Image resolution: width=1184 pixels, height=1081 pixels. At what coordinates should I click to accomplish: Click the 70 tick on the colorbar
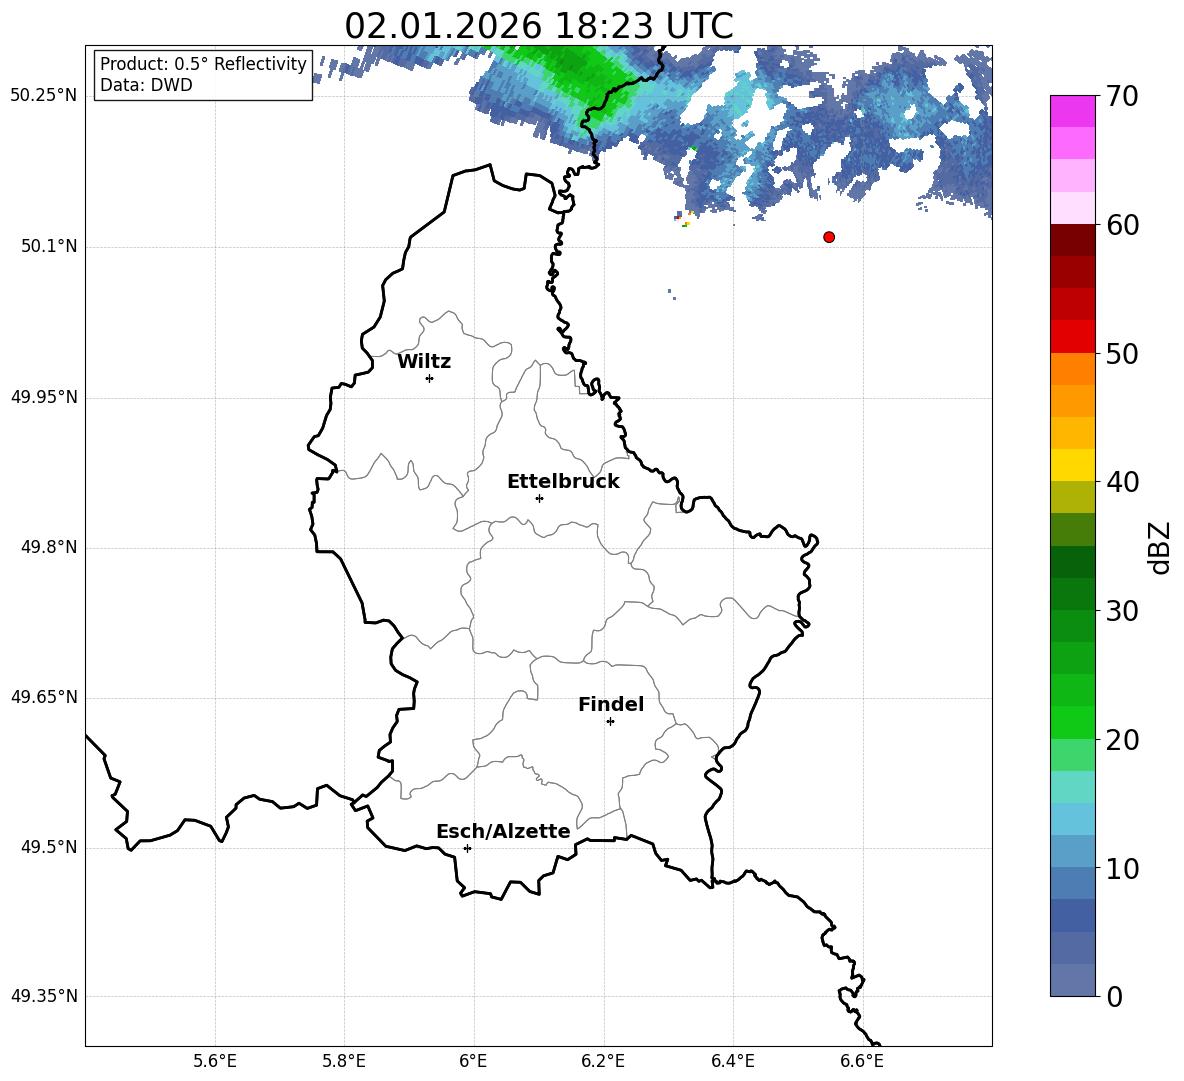[1122, 97]
